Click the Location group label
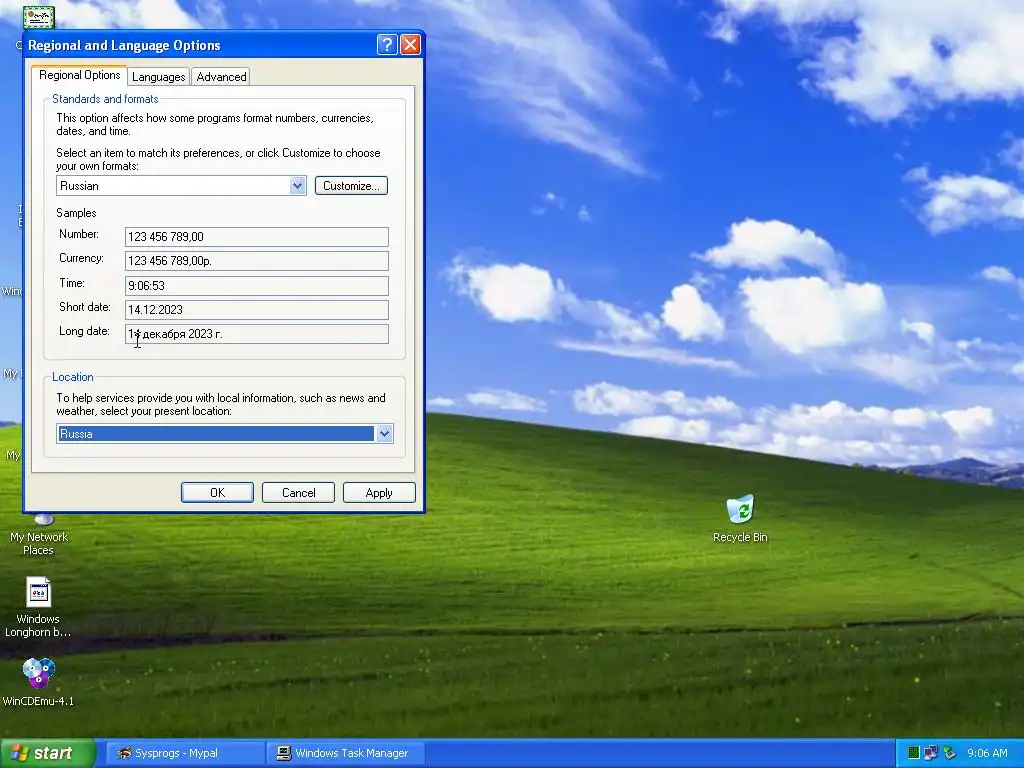This screenshot has height=768, width=1024. coord(72,377)
